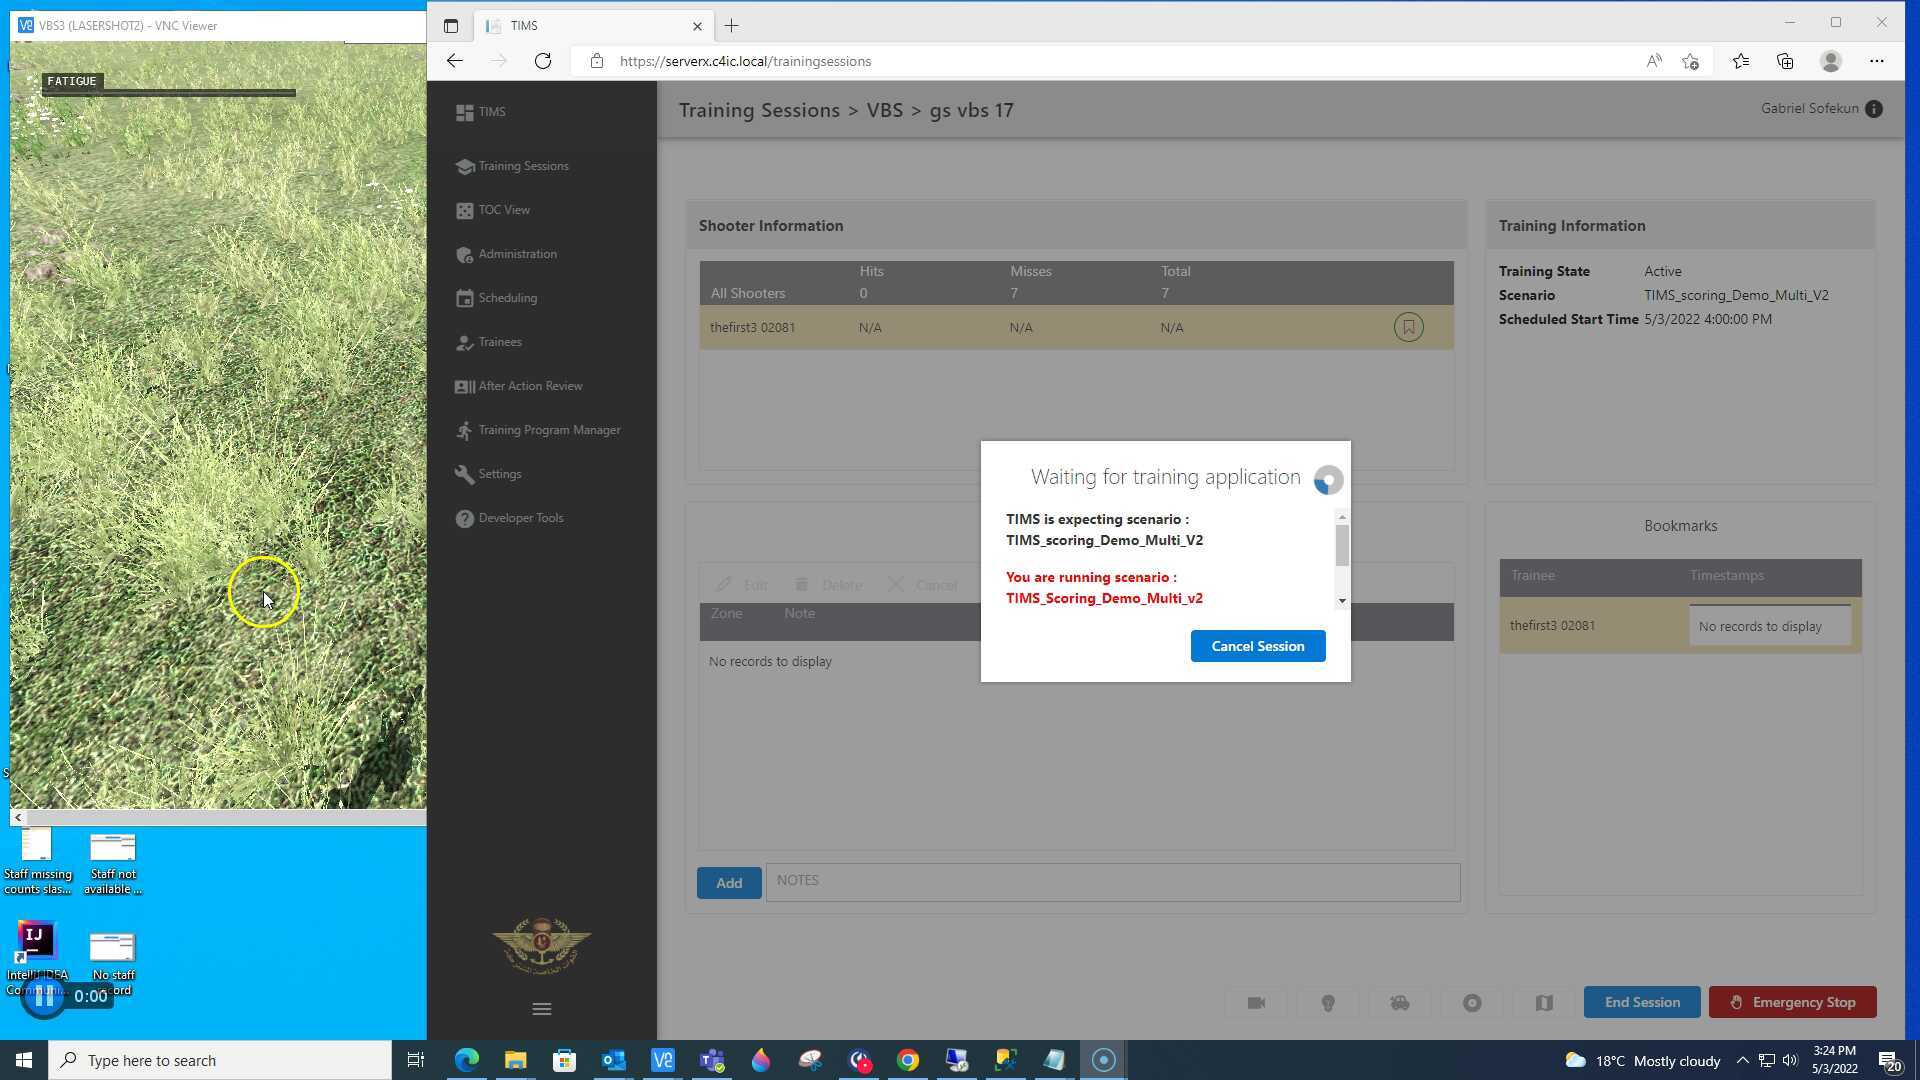Open the map icon in bottom toolbar
Viewport: 1920px width, 1080px height.
tap(1544, 1003)
